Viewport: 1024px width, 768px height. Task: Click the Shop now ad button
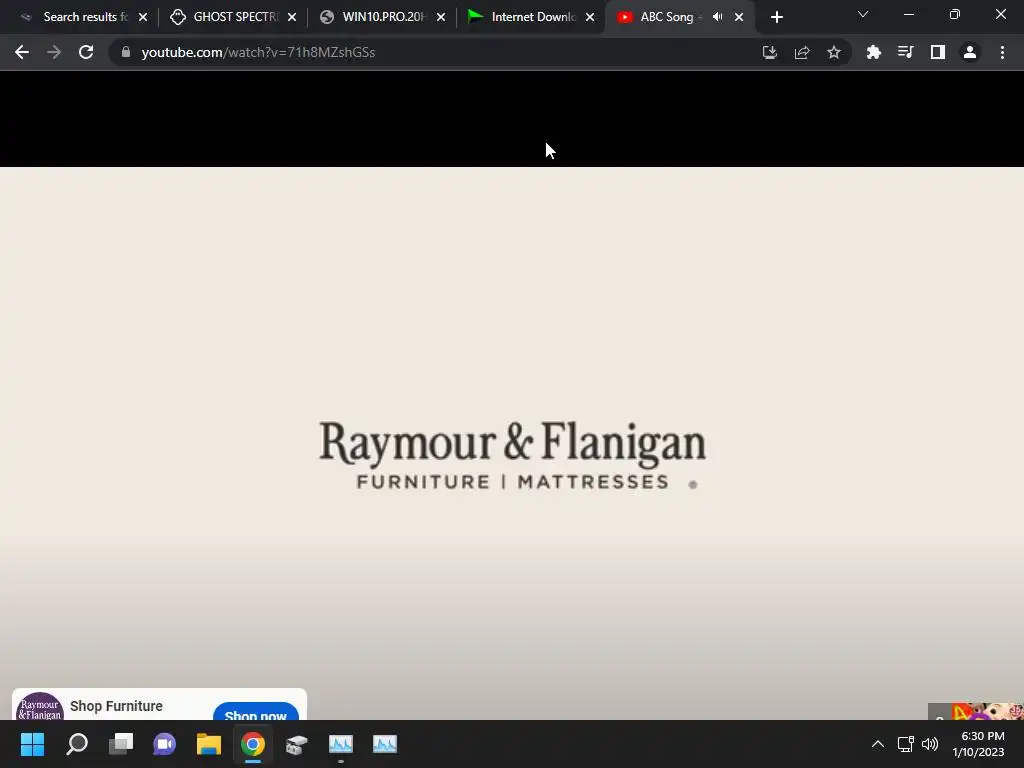255,714
